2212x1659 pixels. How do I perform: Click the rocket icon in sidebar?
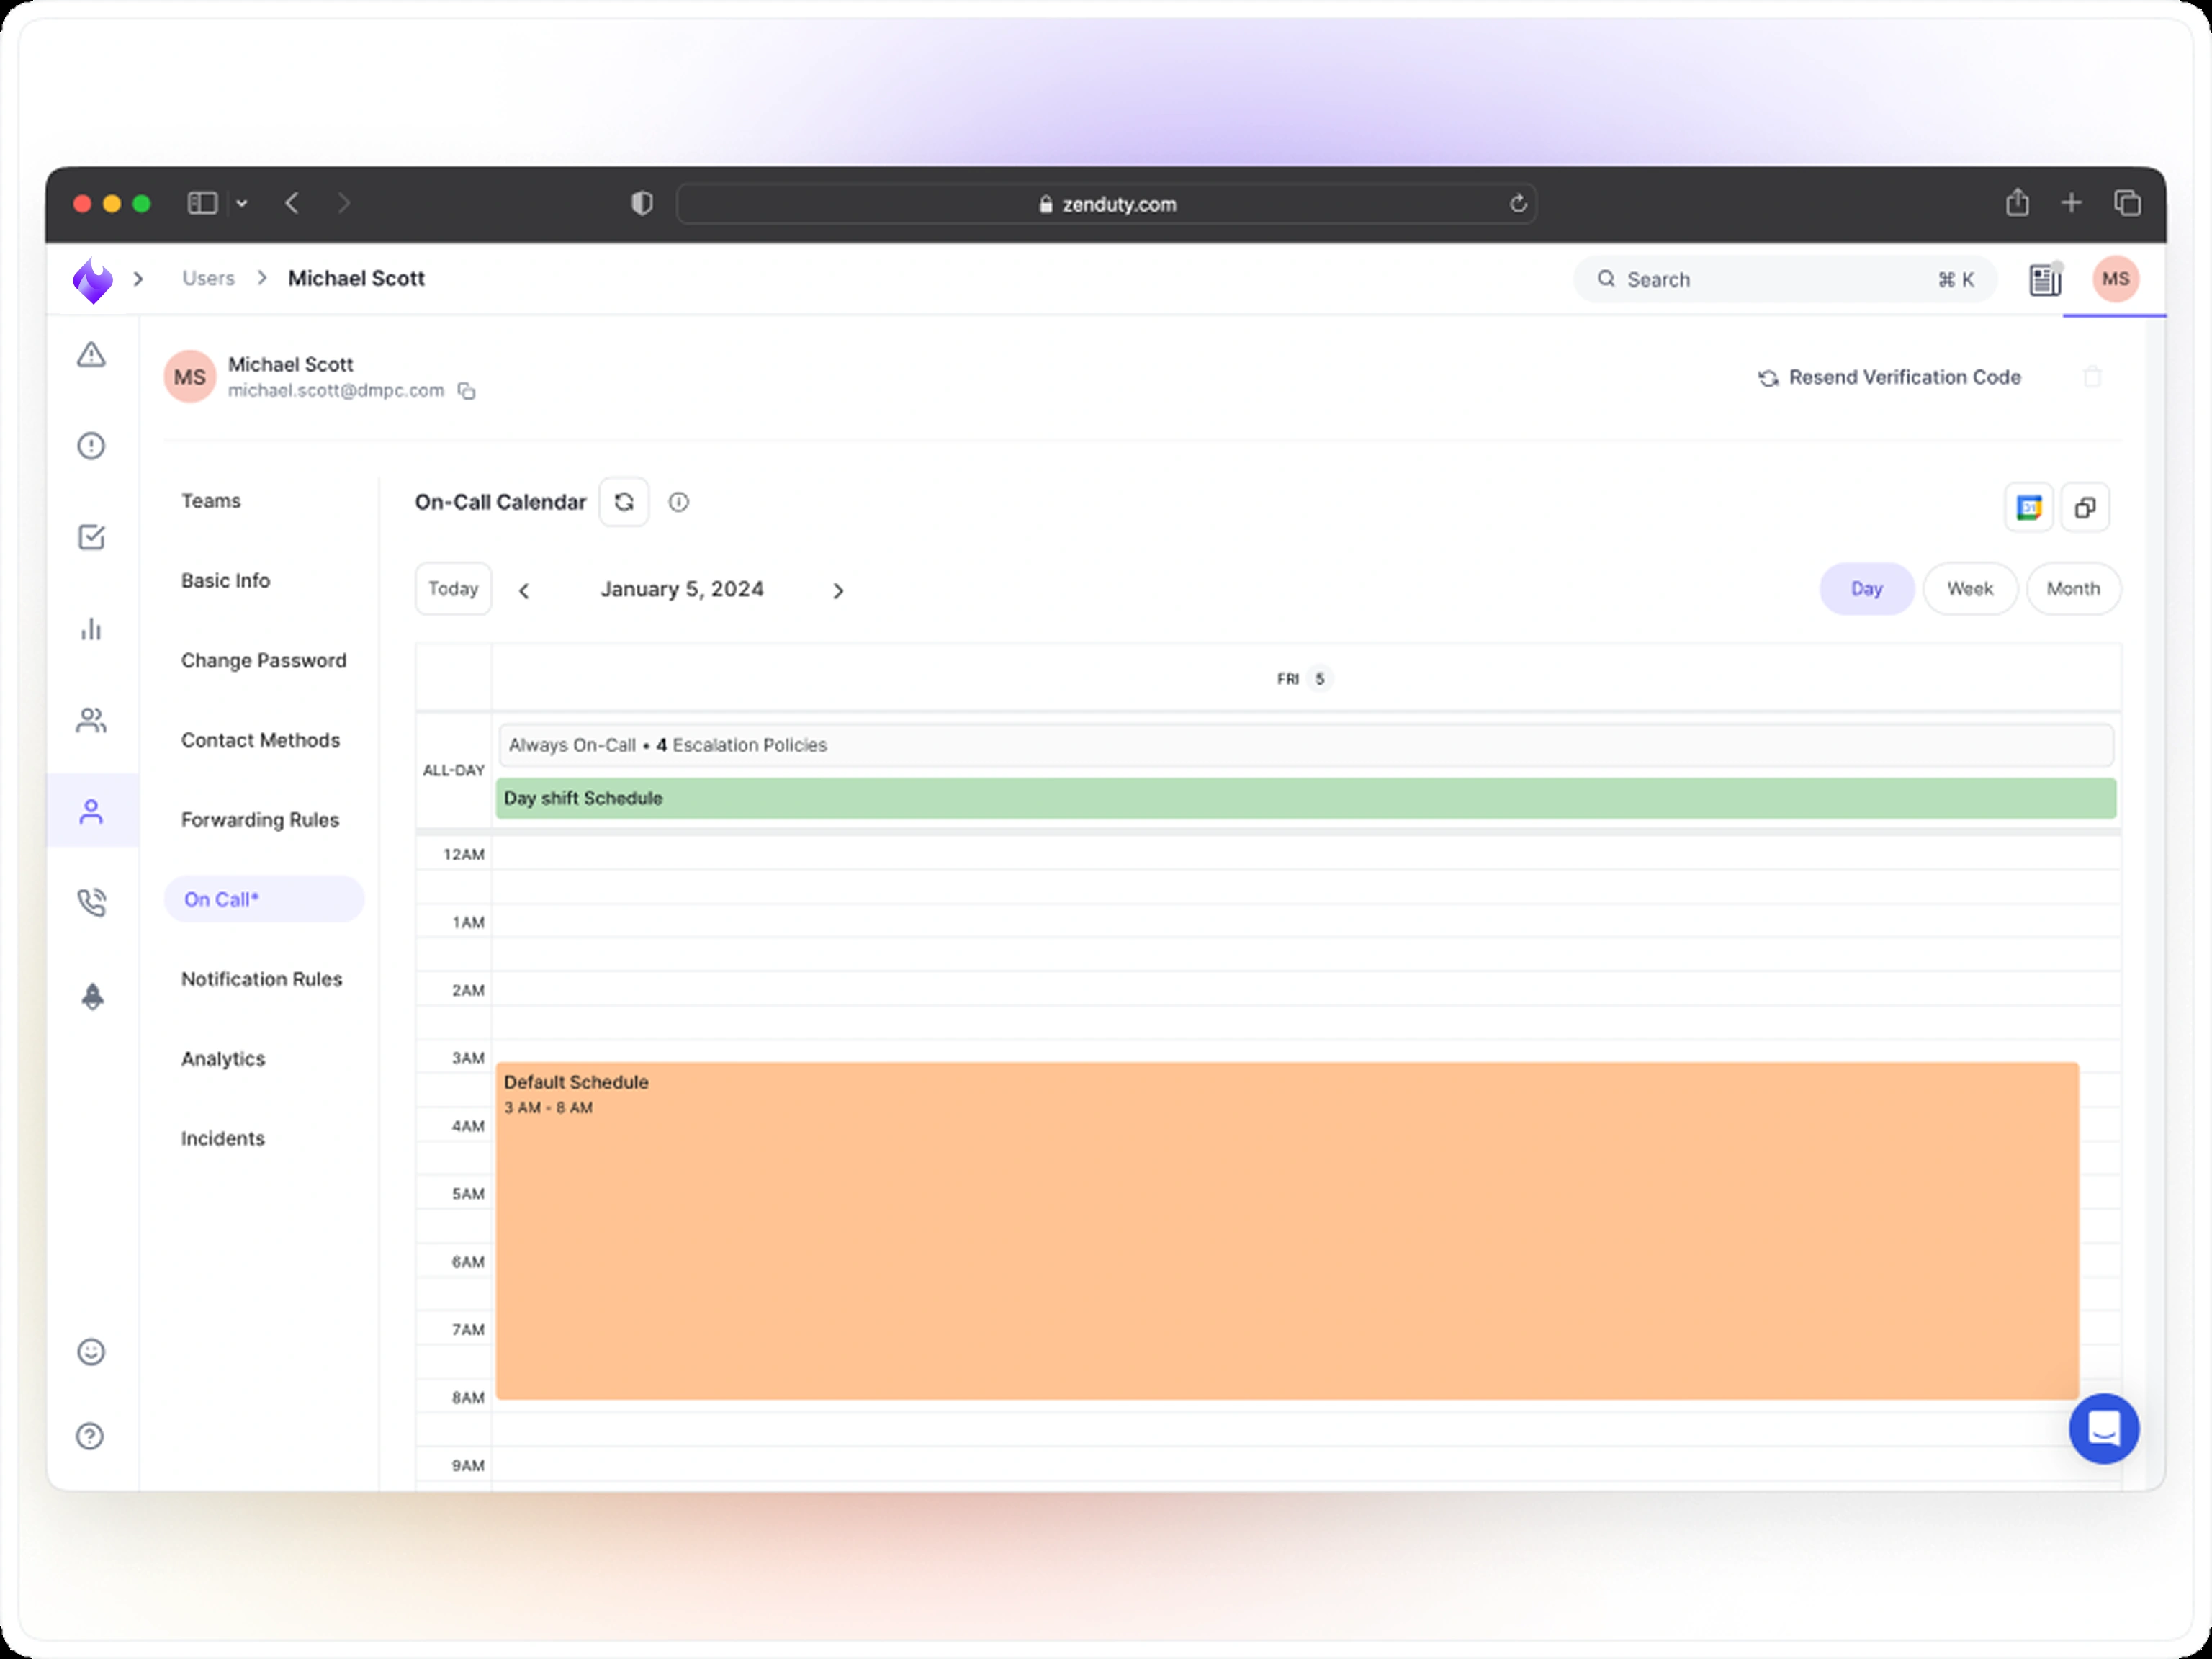pyautogui.click(x=92, y=996)
